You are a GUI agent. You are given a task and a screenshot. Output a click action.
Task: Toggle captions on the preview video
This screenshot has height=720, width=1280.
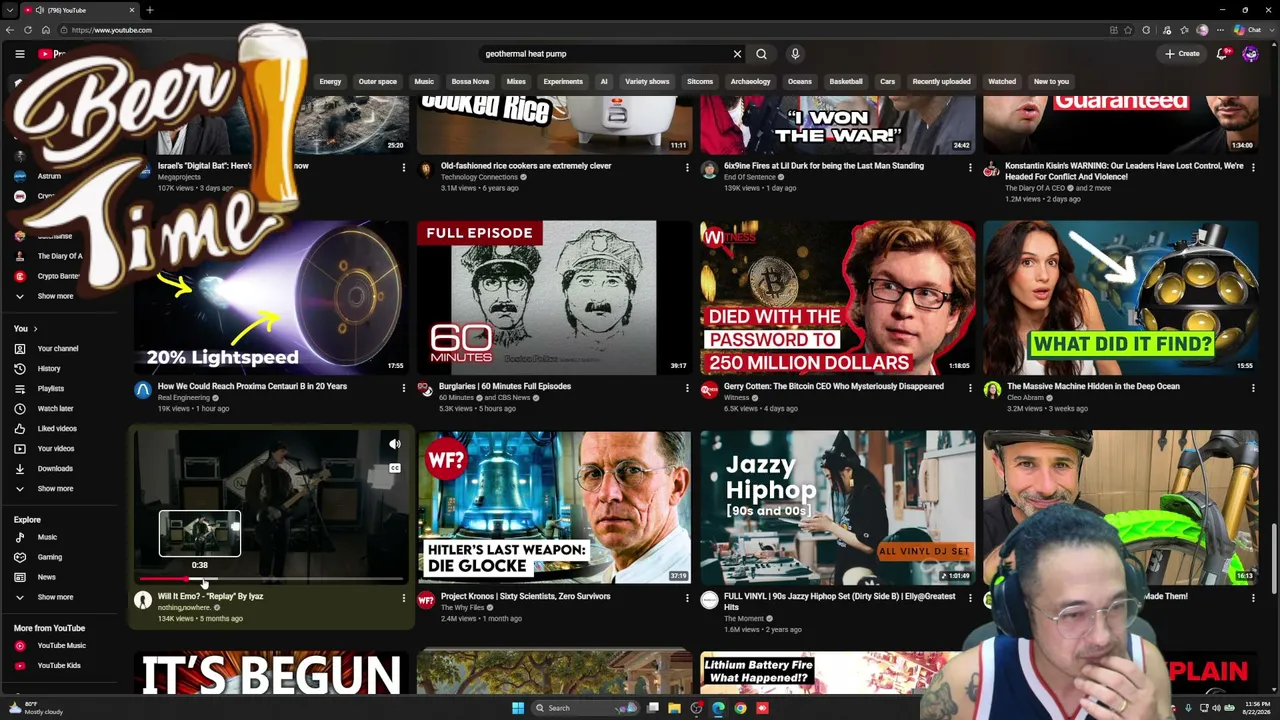point(395,468)
